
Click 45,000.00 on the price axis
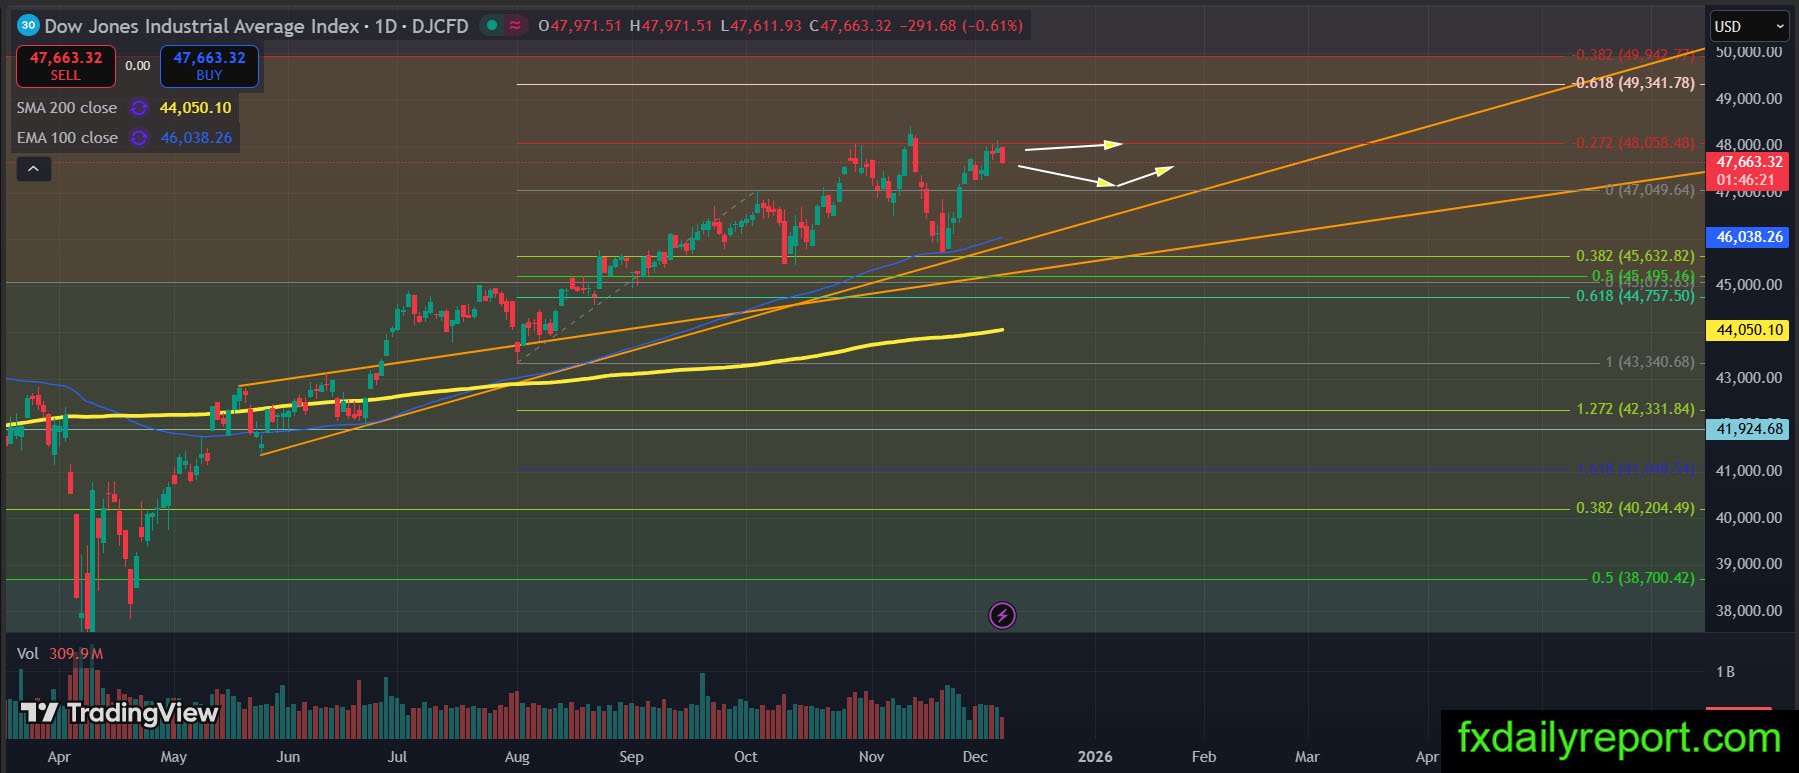[x=1749, y=285]
